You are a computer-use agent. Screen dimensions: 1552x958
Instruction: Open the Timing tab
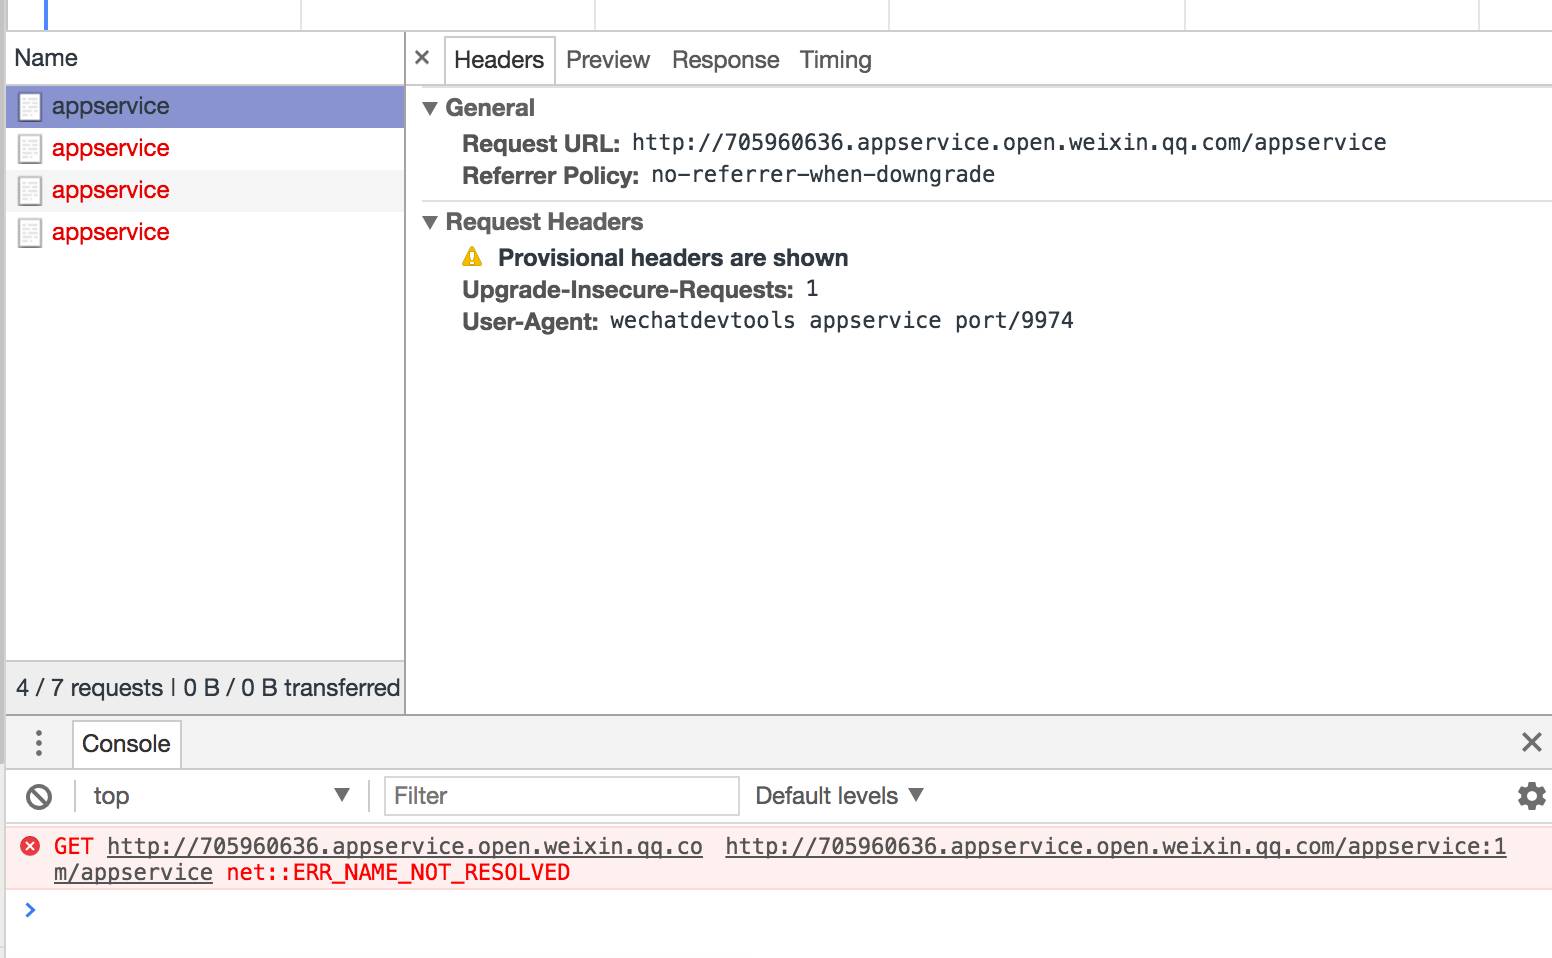[835, 60]
